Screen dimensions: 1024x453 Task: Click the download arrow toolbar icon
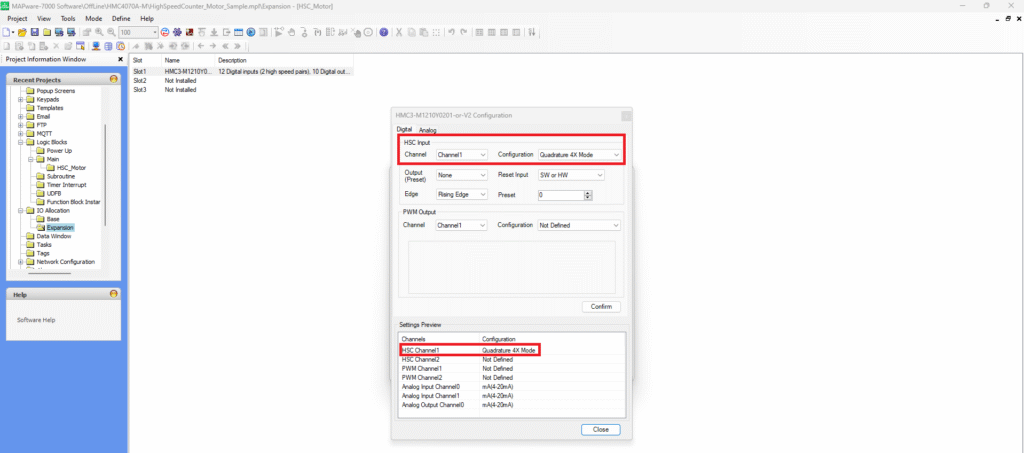[x=214, y=32]
